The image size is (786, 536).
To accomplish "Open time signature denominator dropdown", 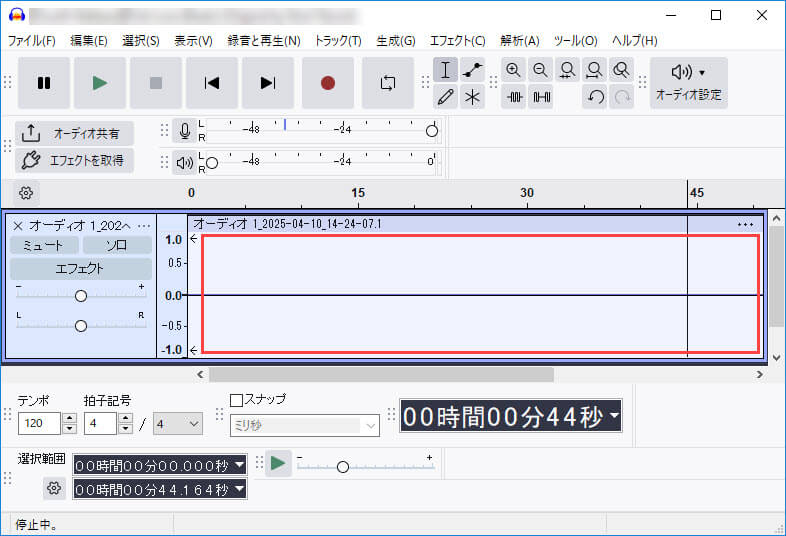I will tap(178, 424).
